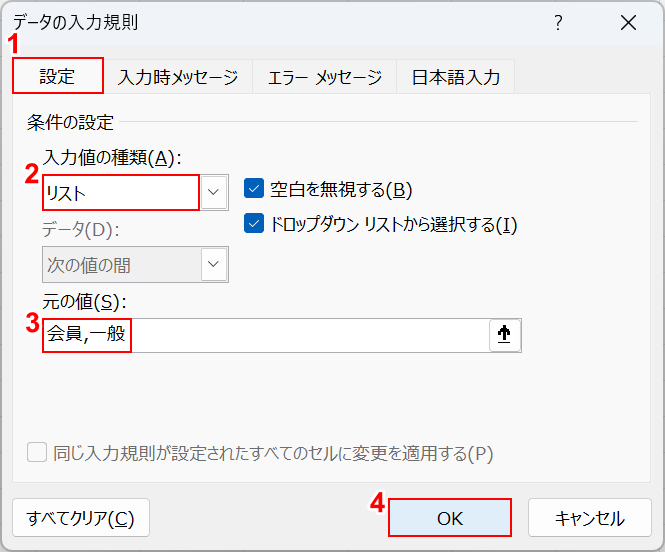Viewport: 665px width, 552px height.
Task: Toggle ドロップダウン リストから選択する checkbox
Action: (x=254, y=224)
